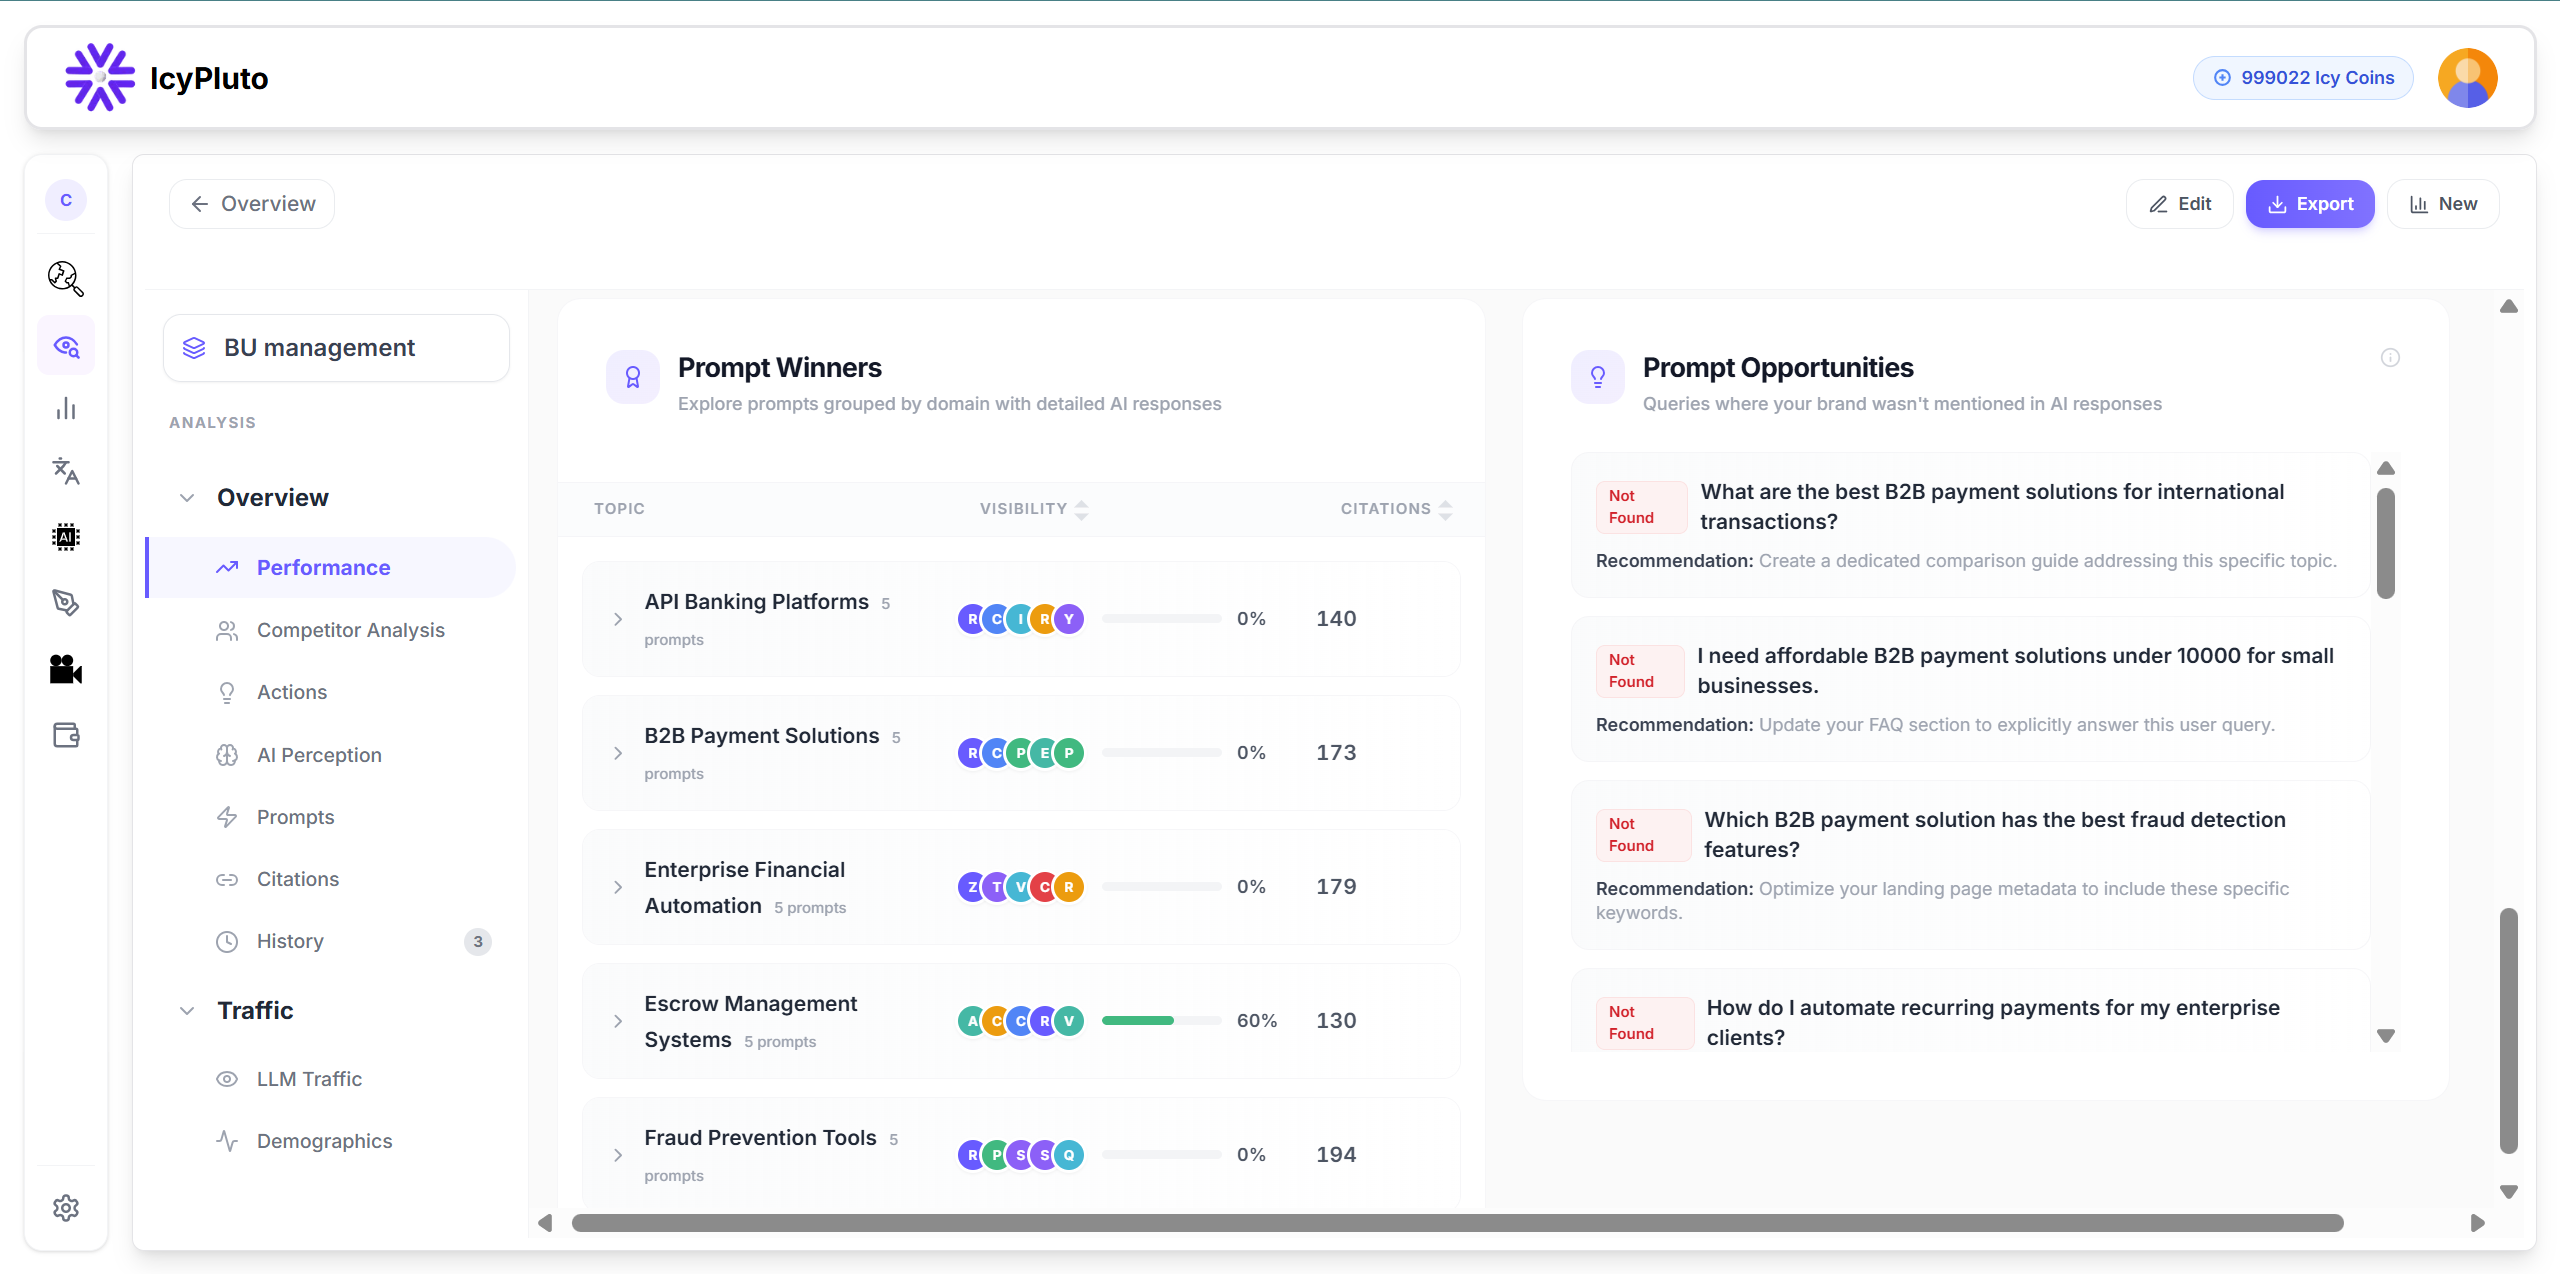The height and width of the screenshot is (1274, 2560).
Task: Select the bar chart sidebar icon
Action: tap(66, 408)
